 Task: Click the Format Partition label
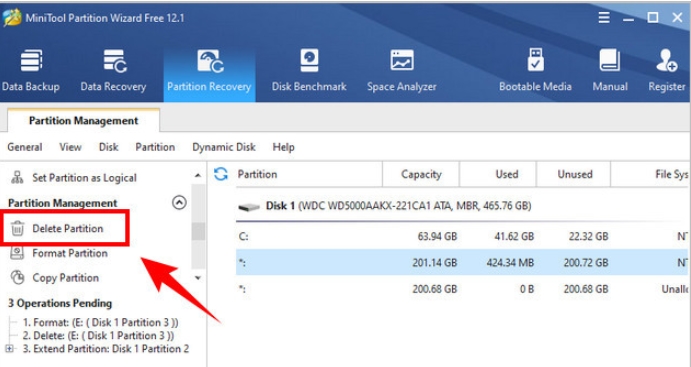pyautogui.click(x=70, y=253)
